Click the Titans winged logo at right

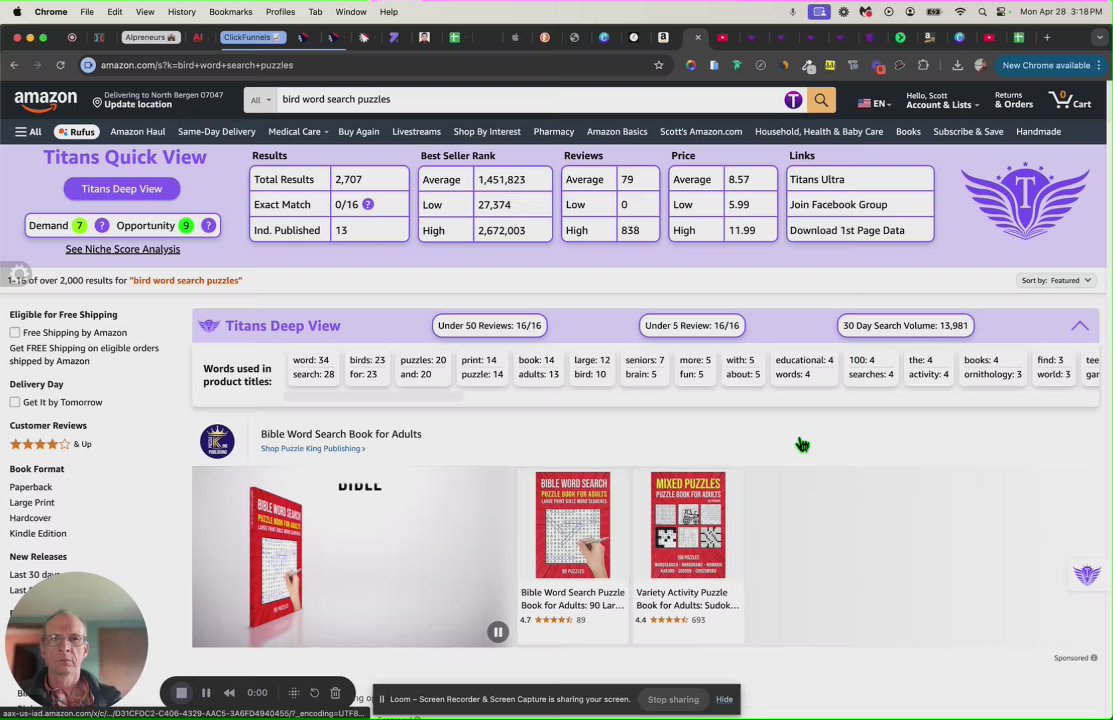click(x=1024, y=200)
